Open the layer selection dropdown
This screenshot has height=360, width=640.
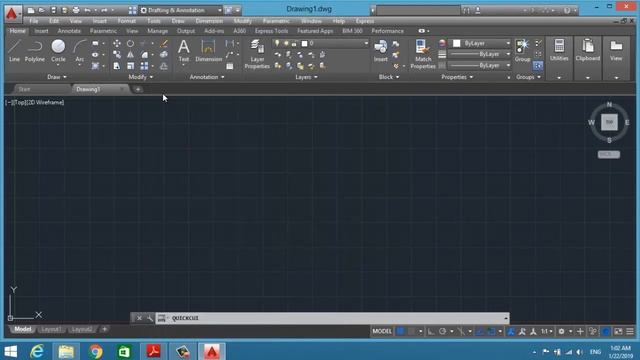320,43
